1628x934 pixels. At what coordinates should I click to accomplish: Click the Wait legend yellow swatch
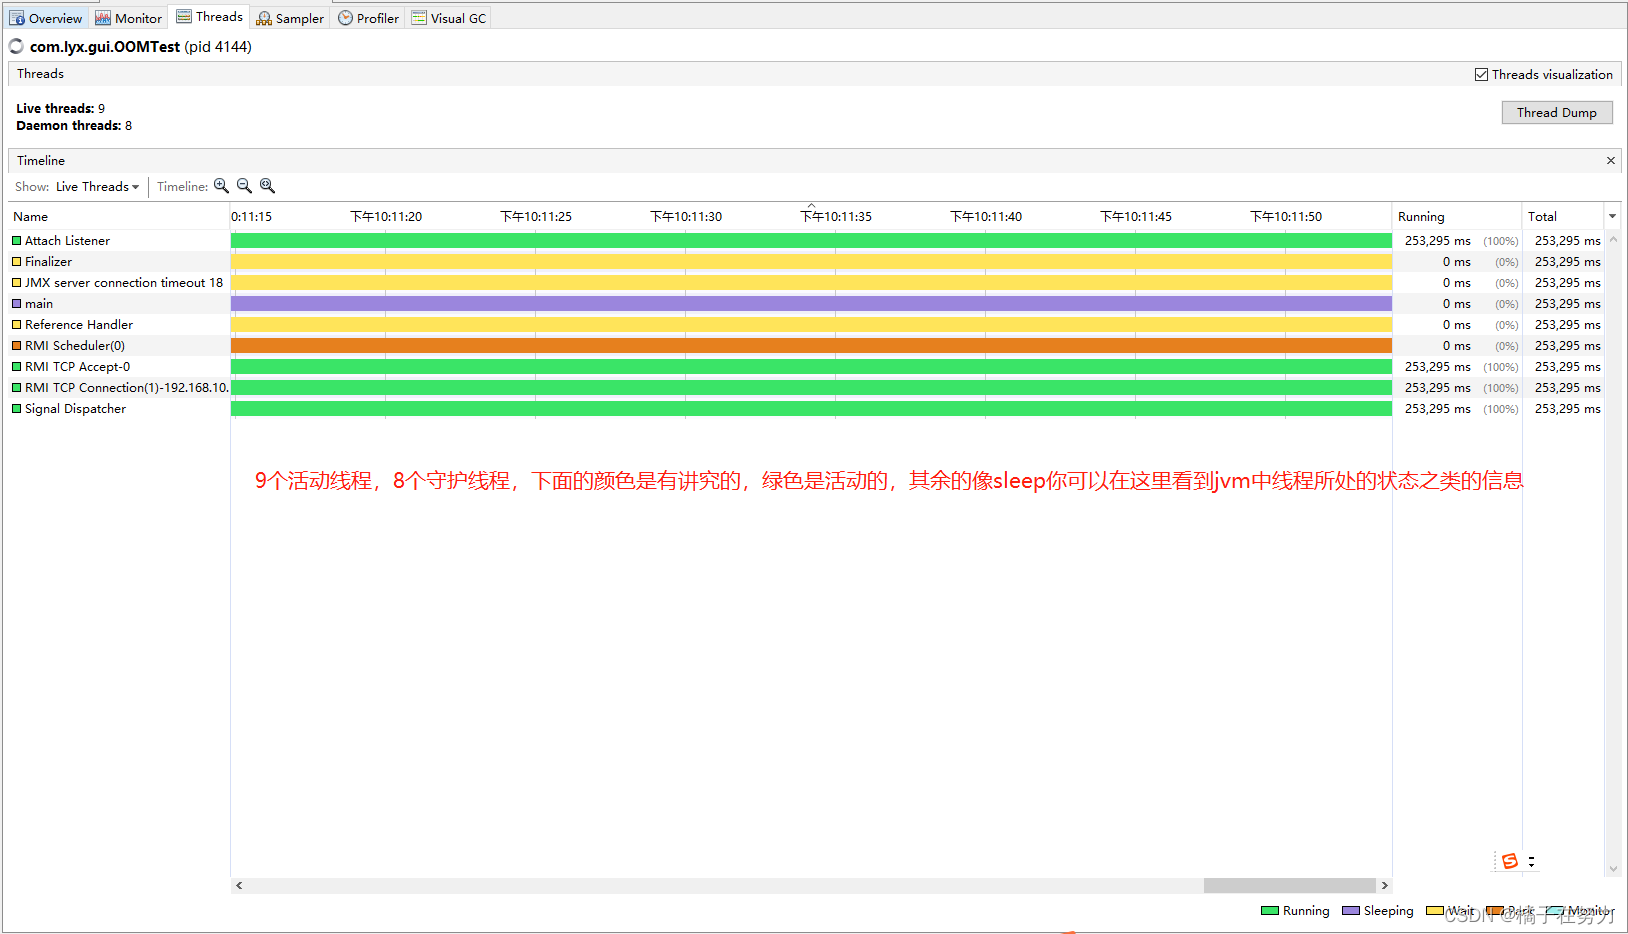click(x=1435, y=911)
